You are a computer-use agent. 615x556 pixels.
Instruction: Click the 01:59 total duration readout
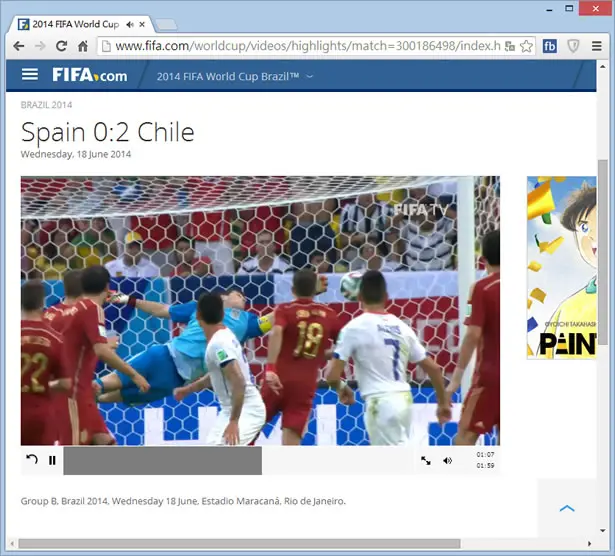[485, 465]
